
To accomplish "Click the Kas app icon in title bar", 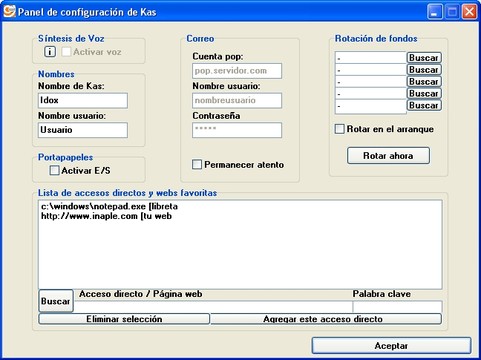I will point(9,11).
